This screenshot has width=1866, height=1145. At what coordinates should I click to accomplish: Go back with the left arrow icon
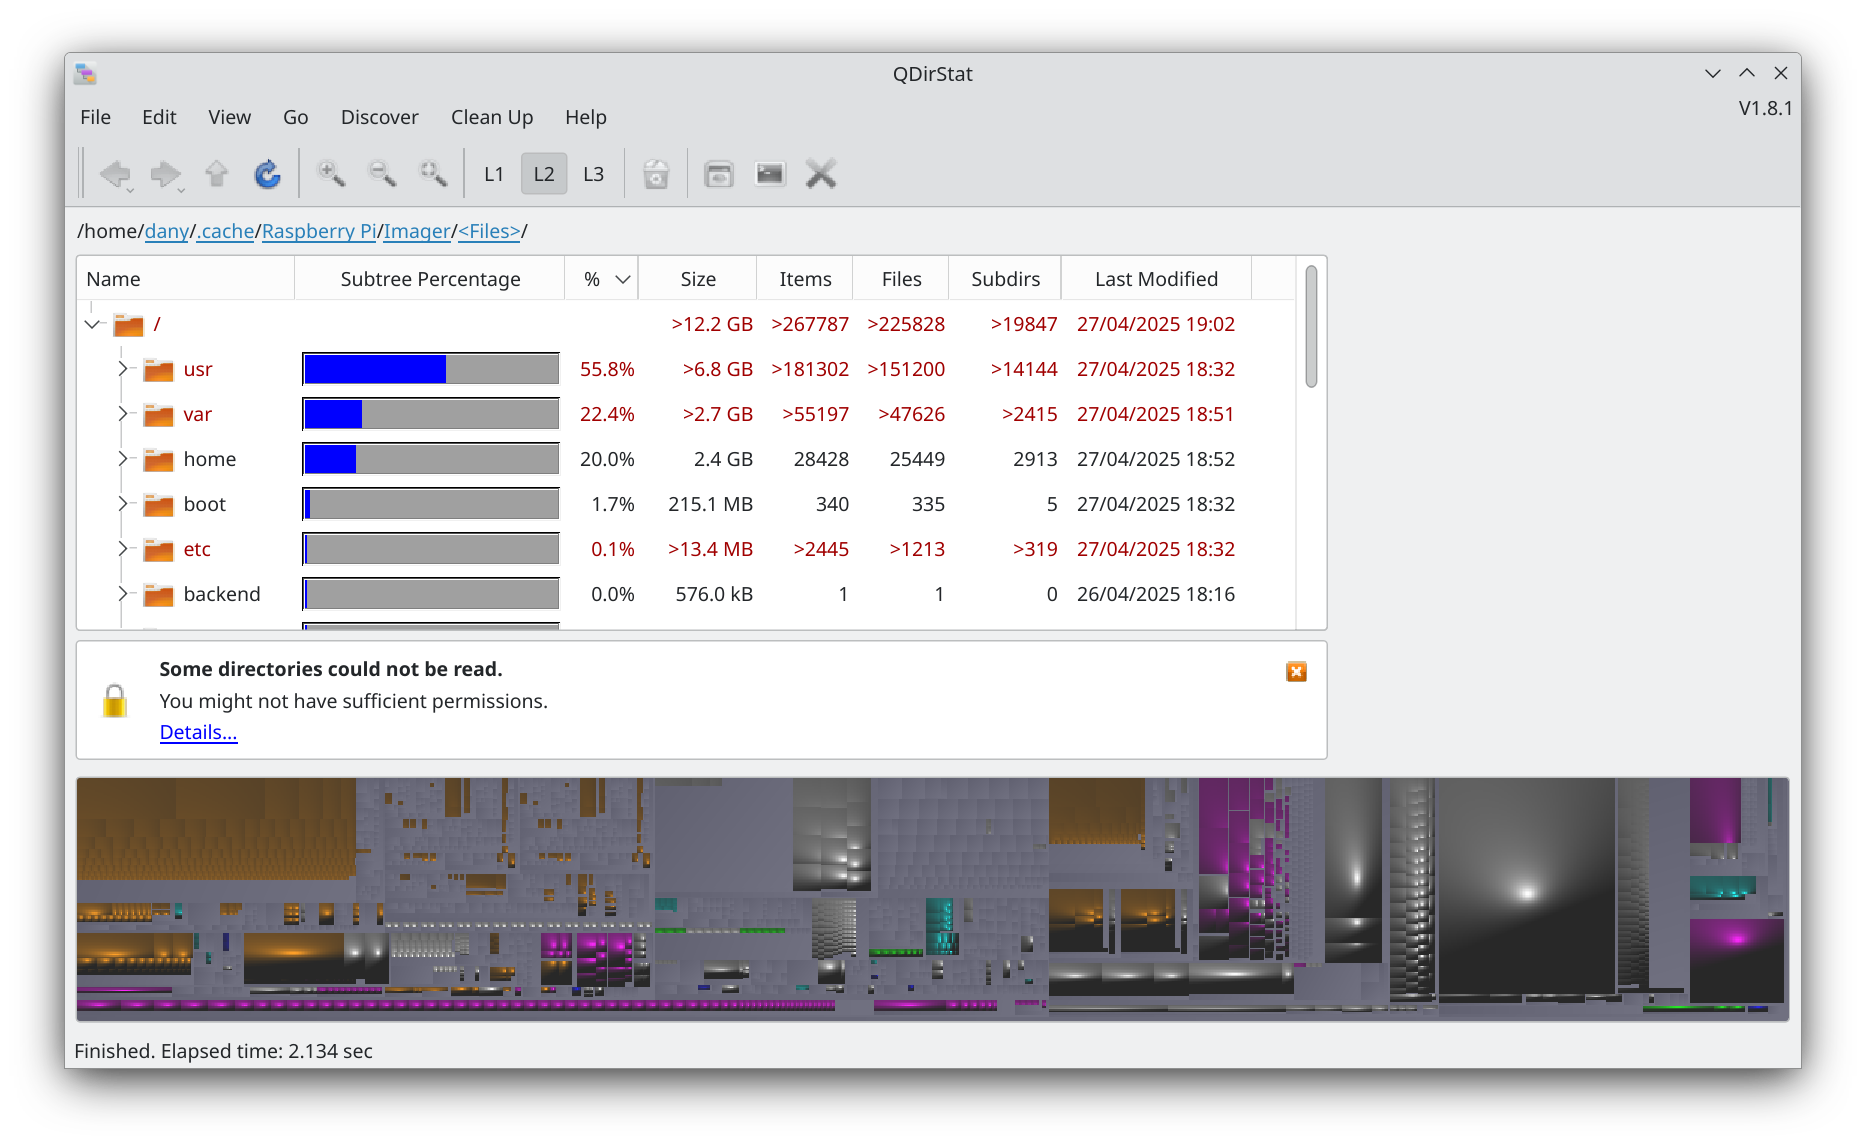[115, 174]
